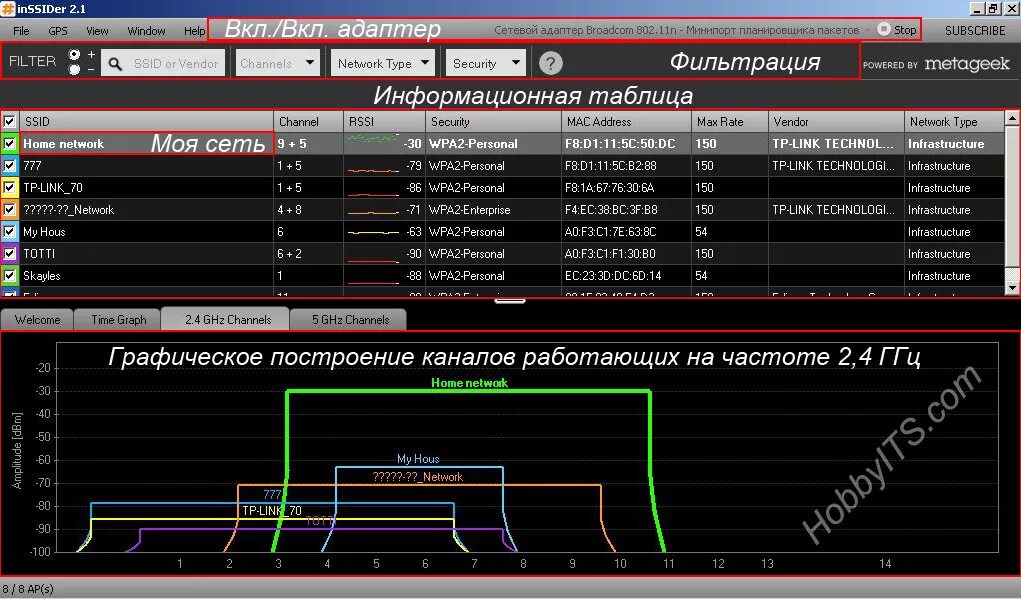
Task: Click the RSSI graph of My Hous row
Action: pos(373,232)
